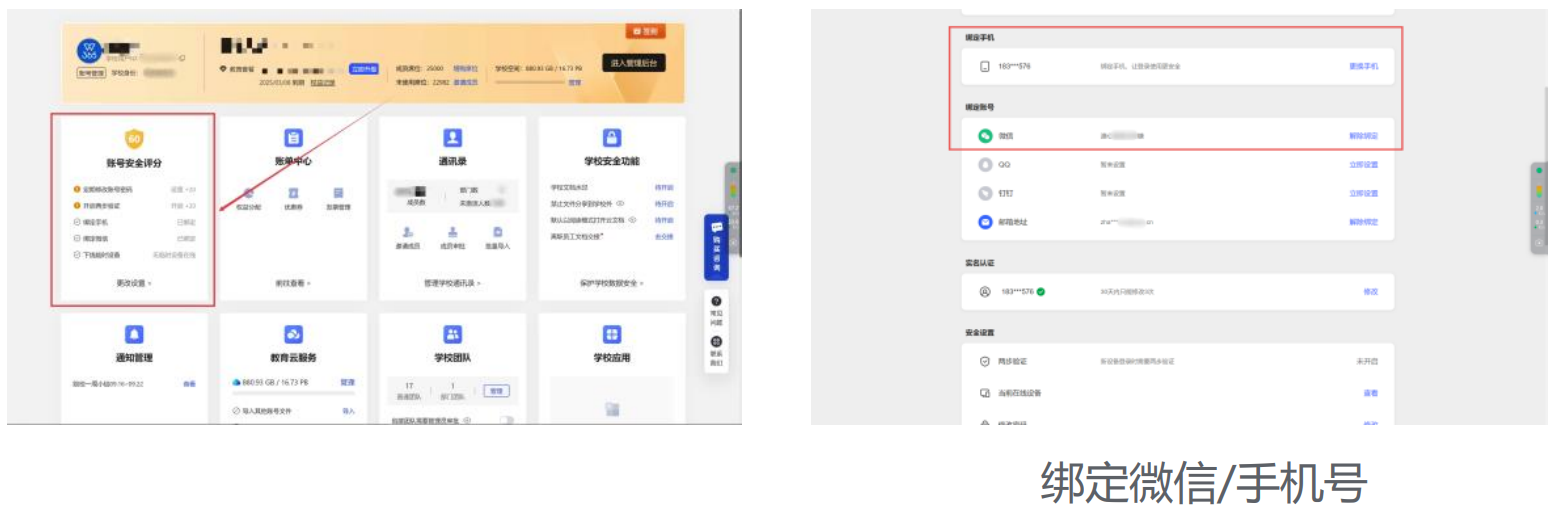Click the phone icon beside 183***576

(x=985, y=66)
